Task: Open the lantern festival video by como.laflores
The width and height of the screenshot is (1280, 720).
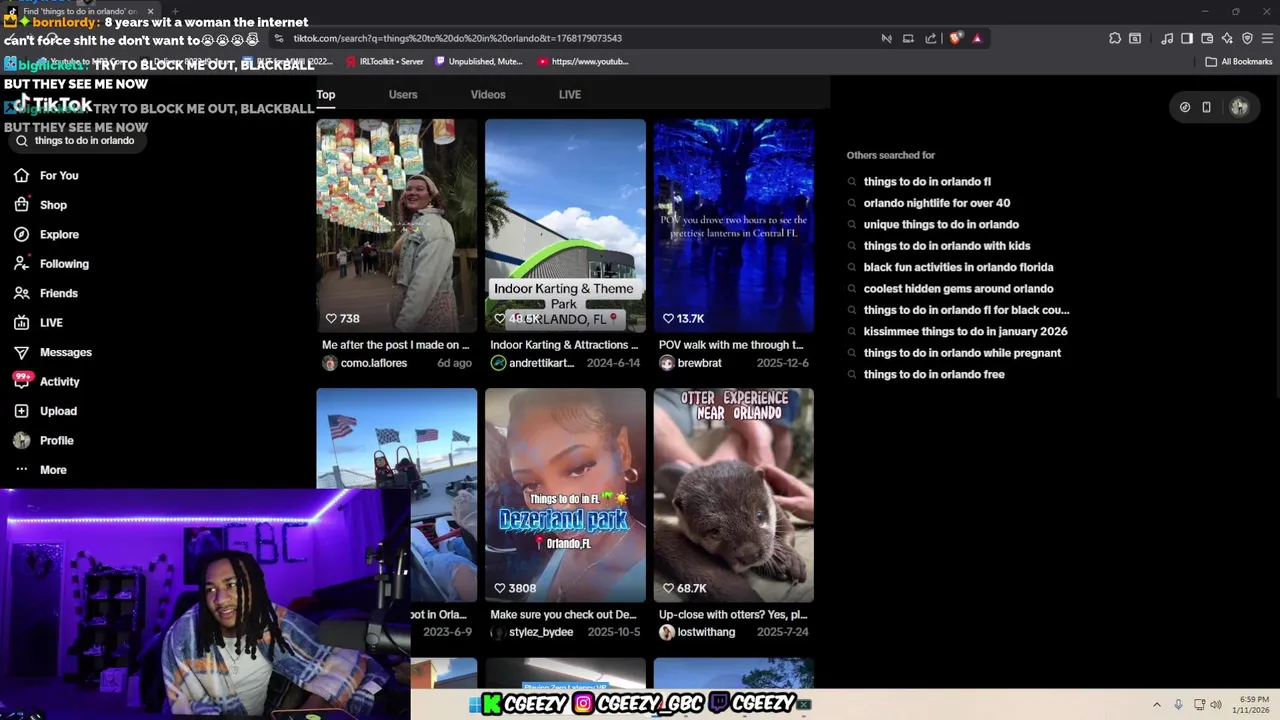Action: [x=397, y=226]
